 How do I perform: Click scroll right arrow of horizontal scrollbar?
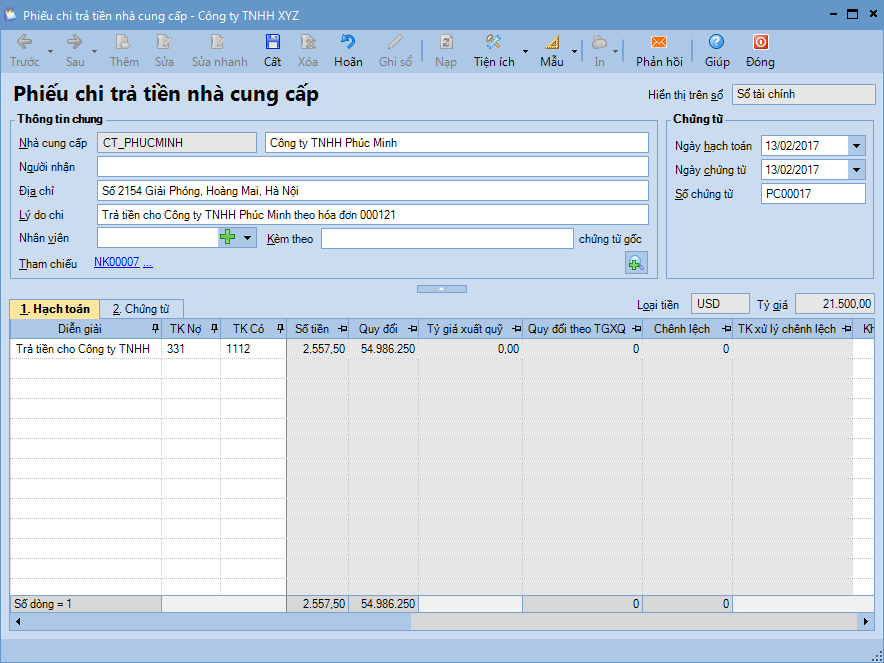(x=866, y=621)
